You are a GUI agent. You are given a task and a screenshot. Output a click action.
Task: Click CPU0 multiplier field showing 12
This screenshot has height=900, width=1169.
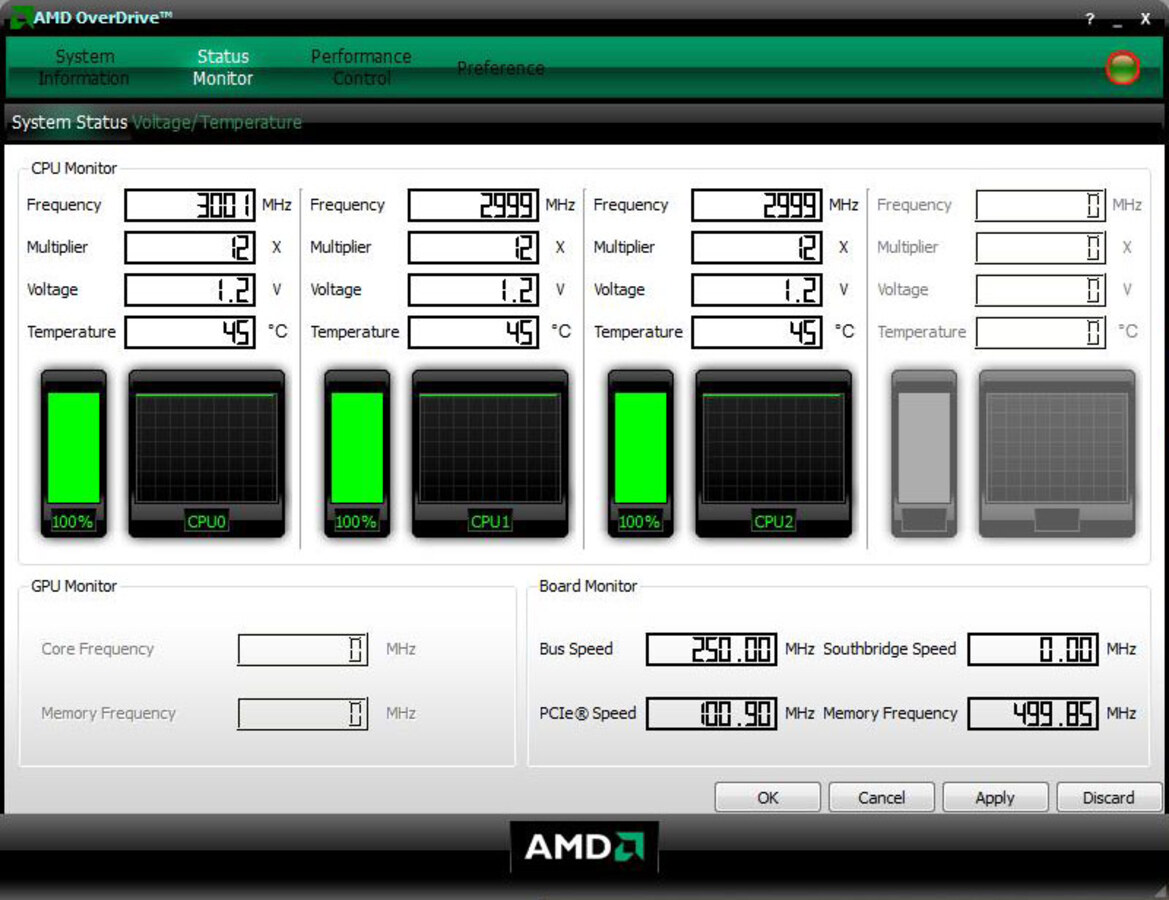190,248
